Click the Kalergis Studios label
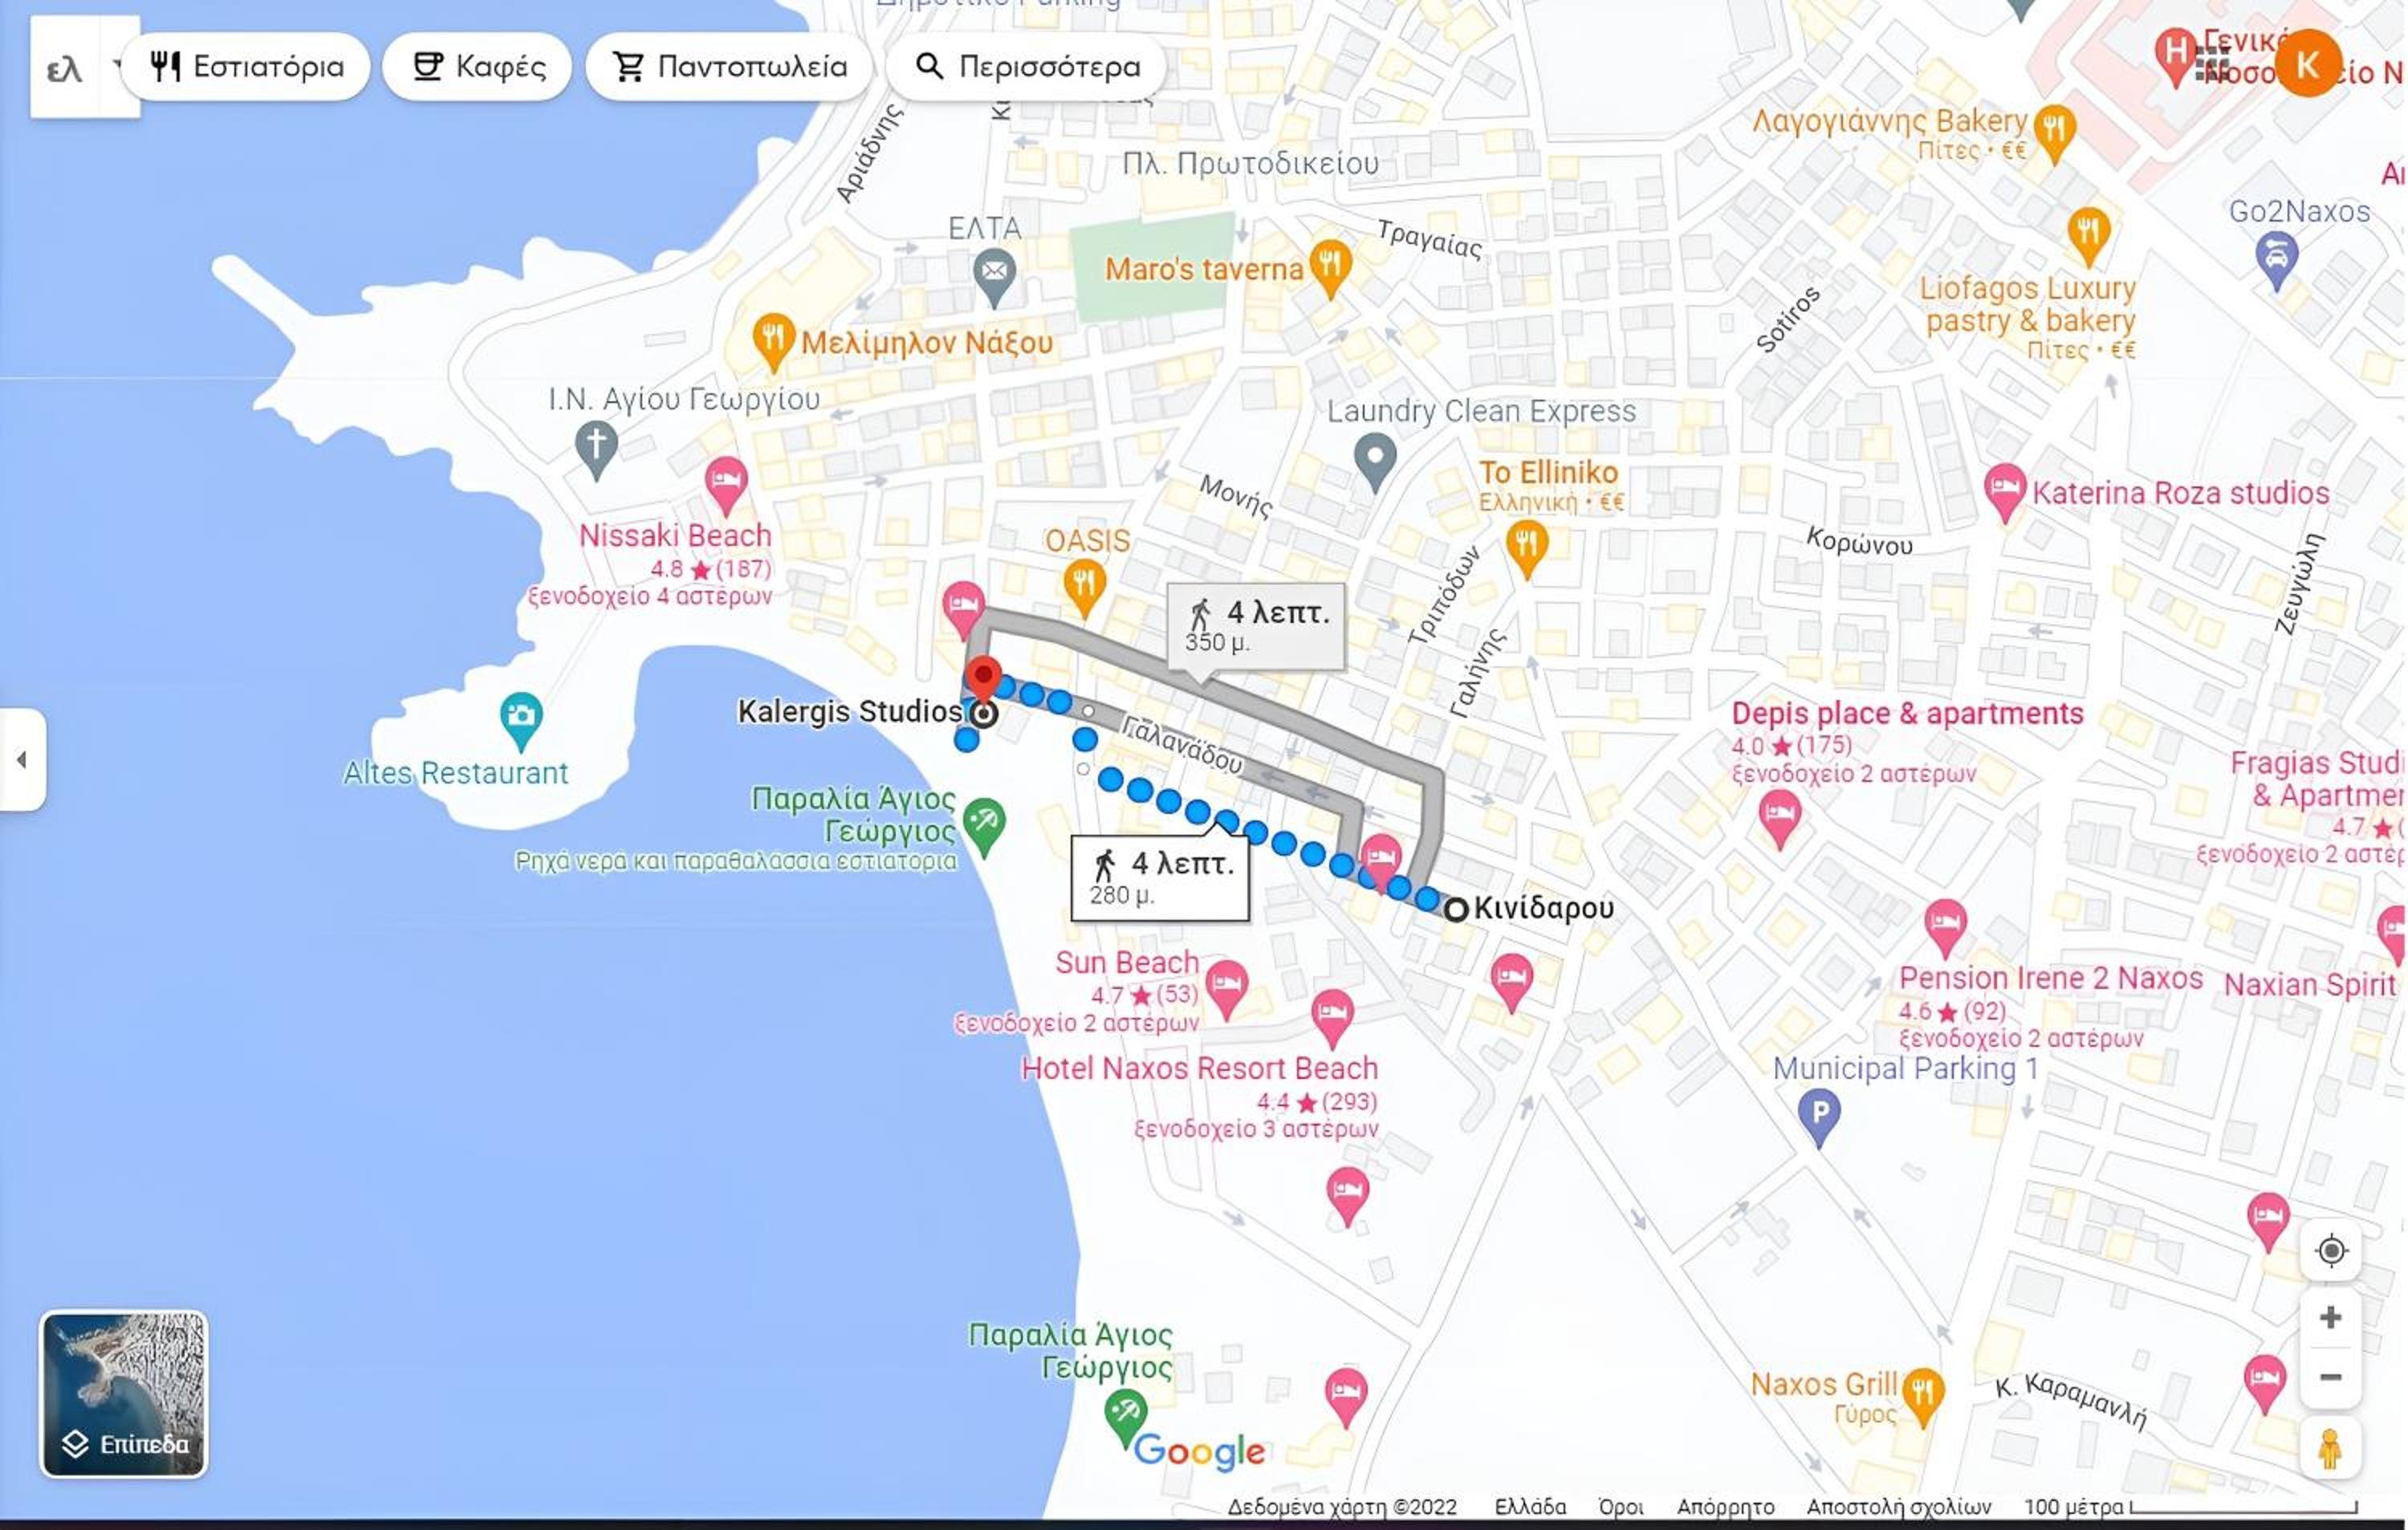Screen dimensions: 2408x1530 click(x=850, y=711)
